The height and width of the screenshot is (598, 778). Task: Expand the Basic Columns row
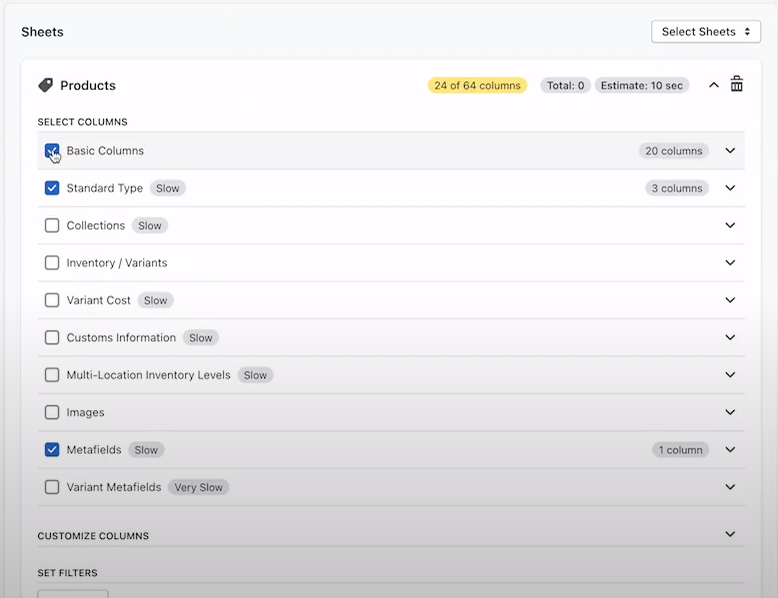pyautogui.click(x=730, y=150)
